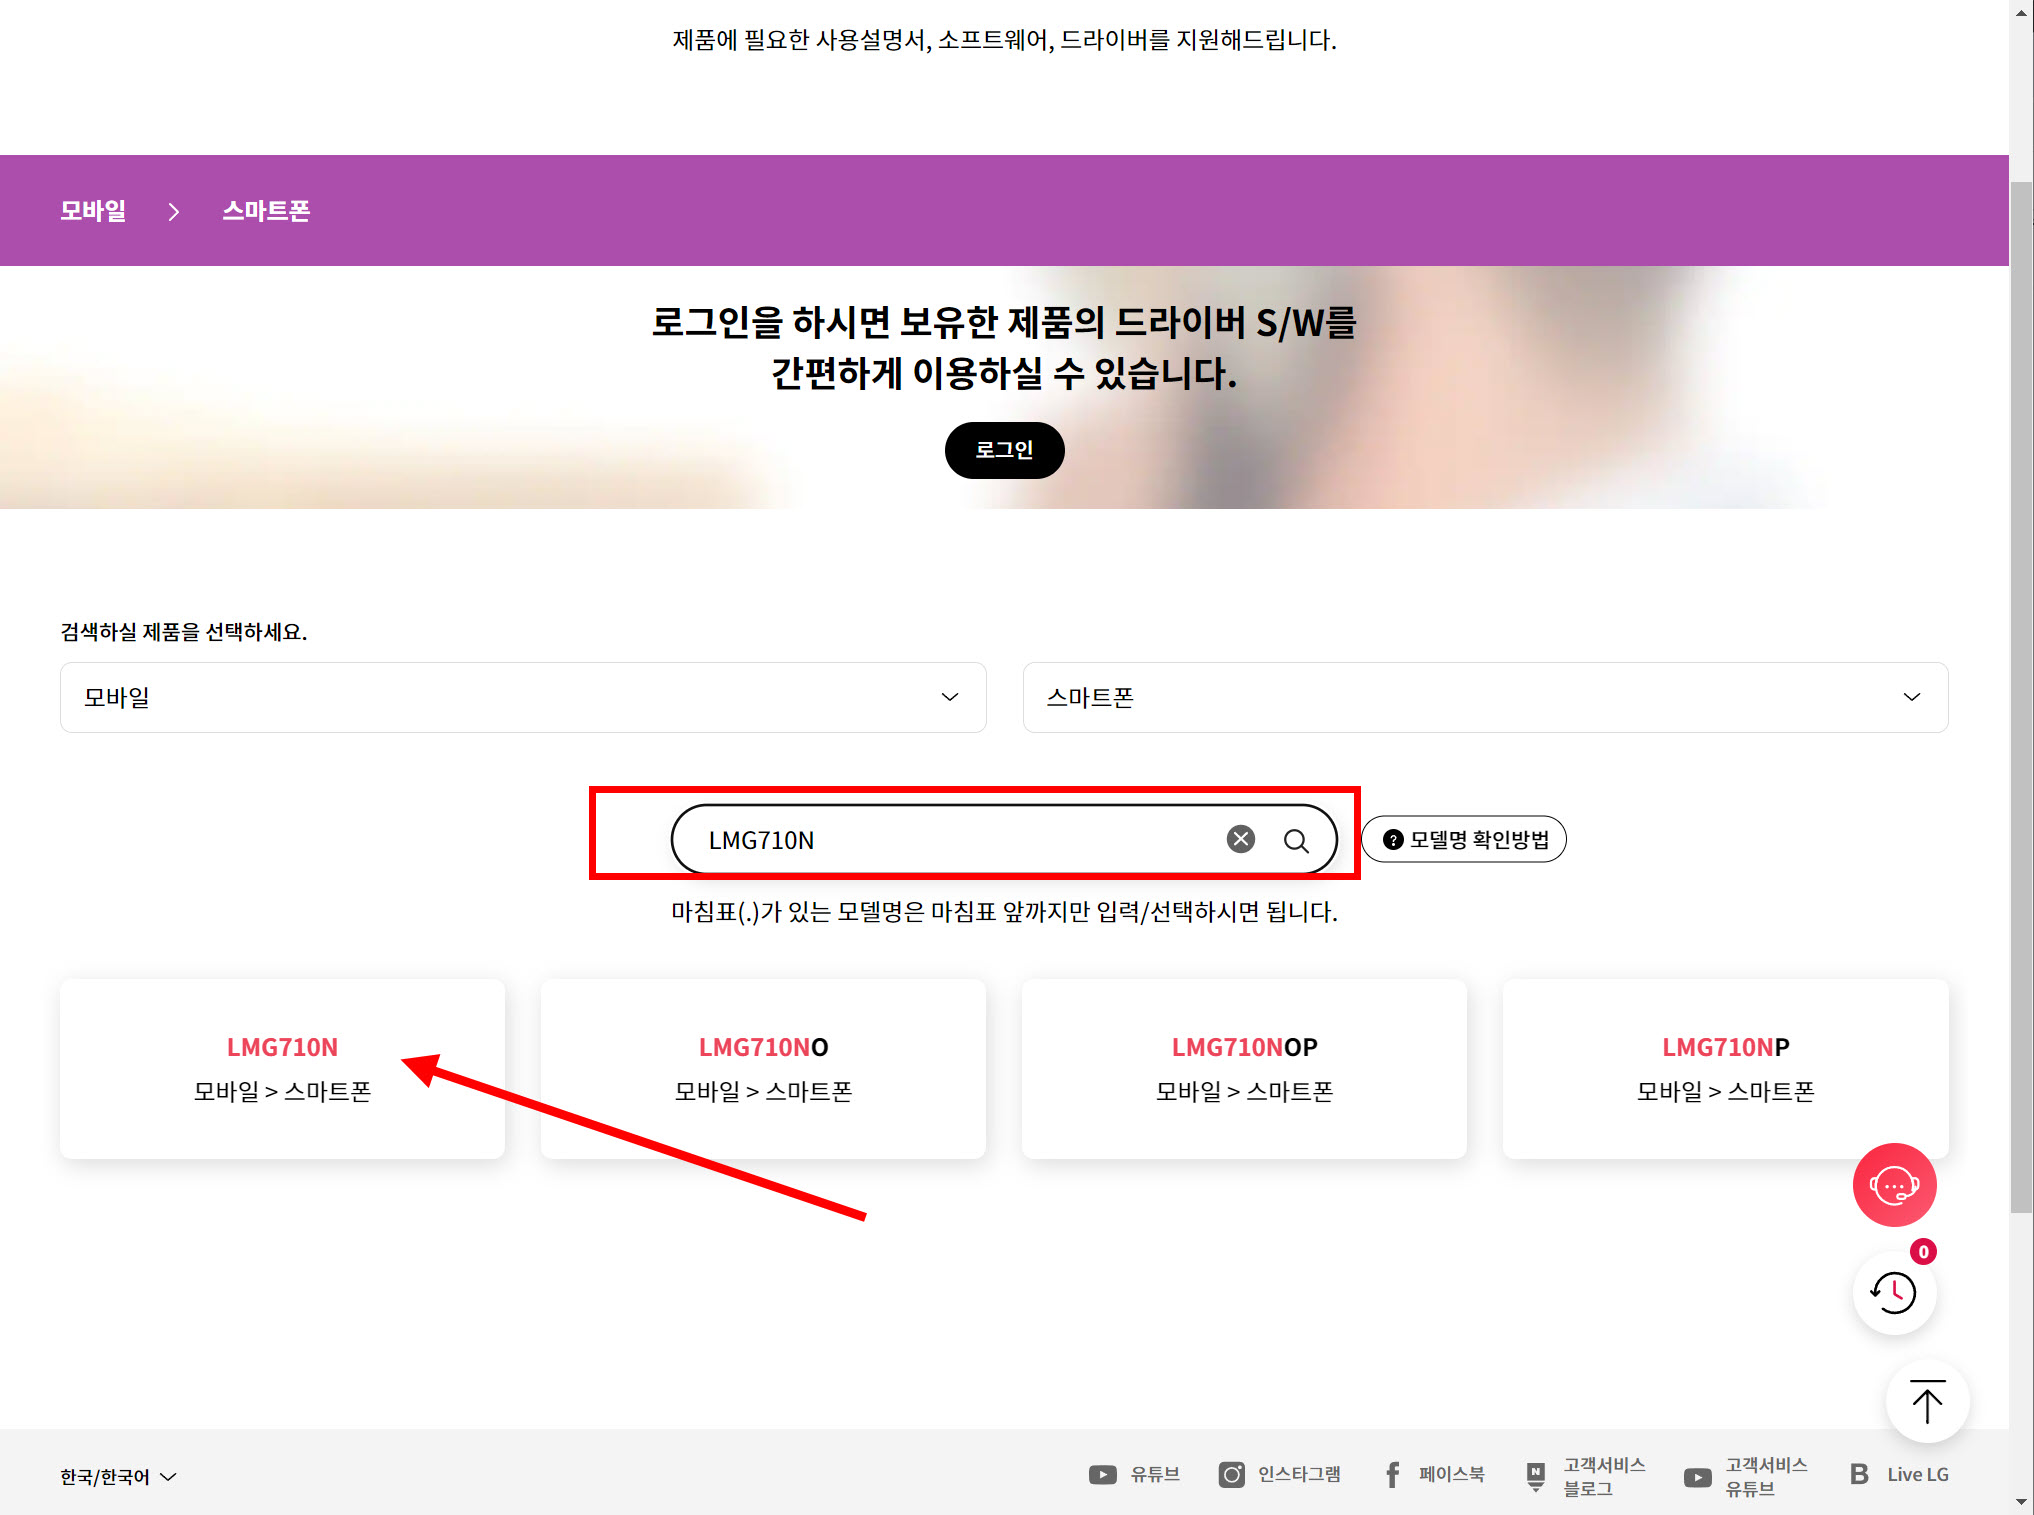Expand the 스마트폰 product dropdown

[1485, 697]
